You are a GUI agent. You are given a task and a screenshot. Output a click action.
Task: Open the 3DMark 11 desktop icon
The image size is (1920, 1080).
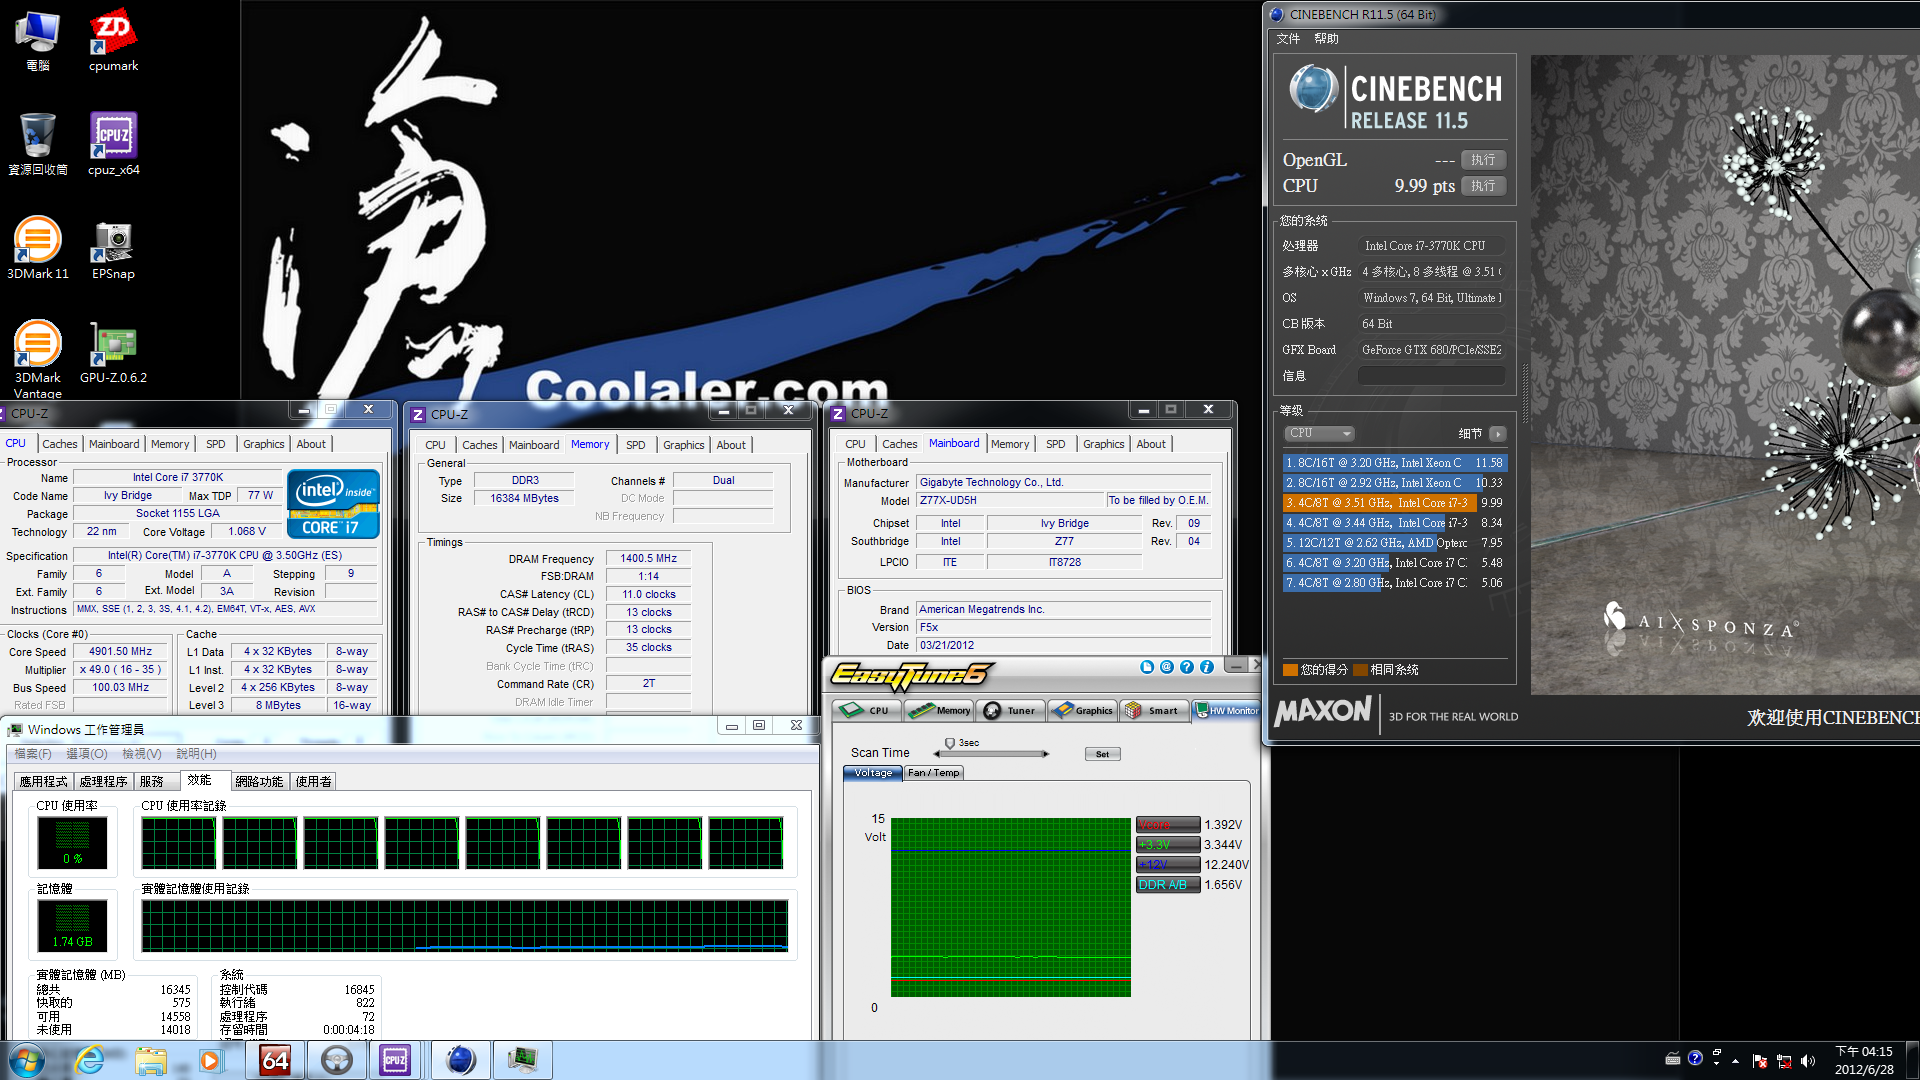pyautogui.click(x=38, y=248)
